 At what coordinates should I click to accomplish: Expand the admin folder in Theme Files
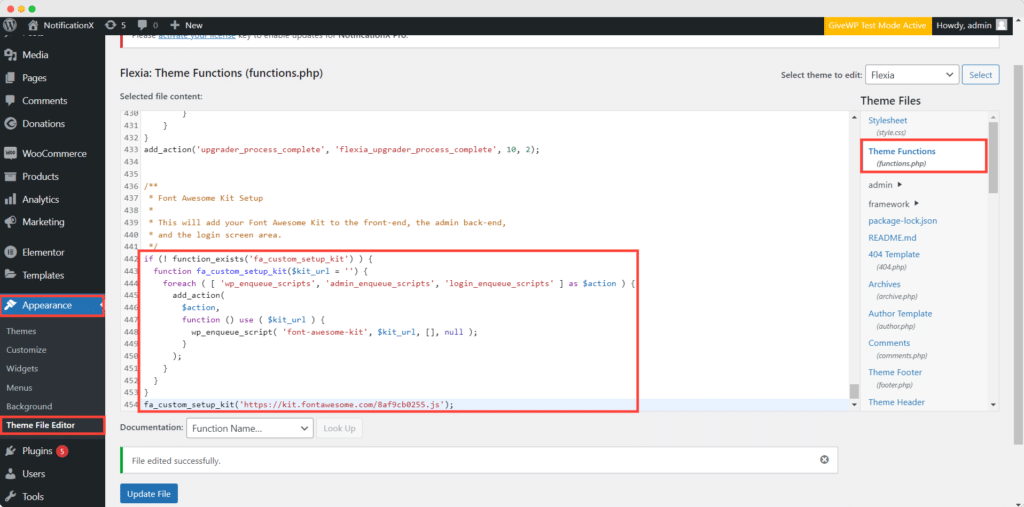885,185
